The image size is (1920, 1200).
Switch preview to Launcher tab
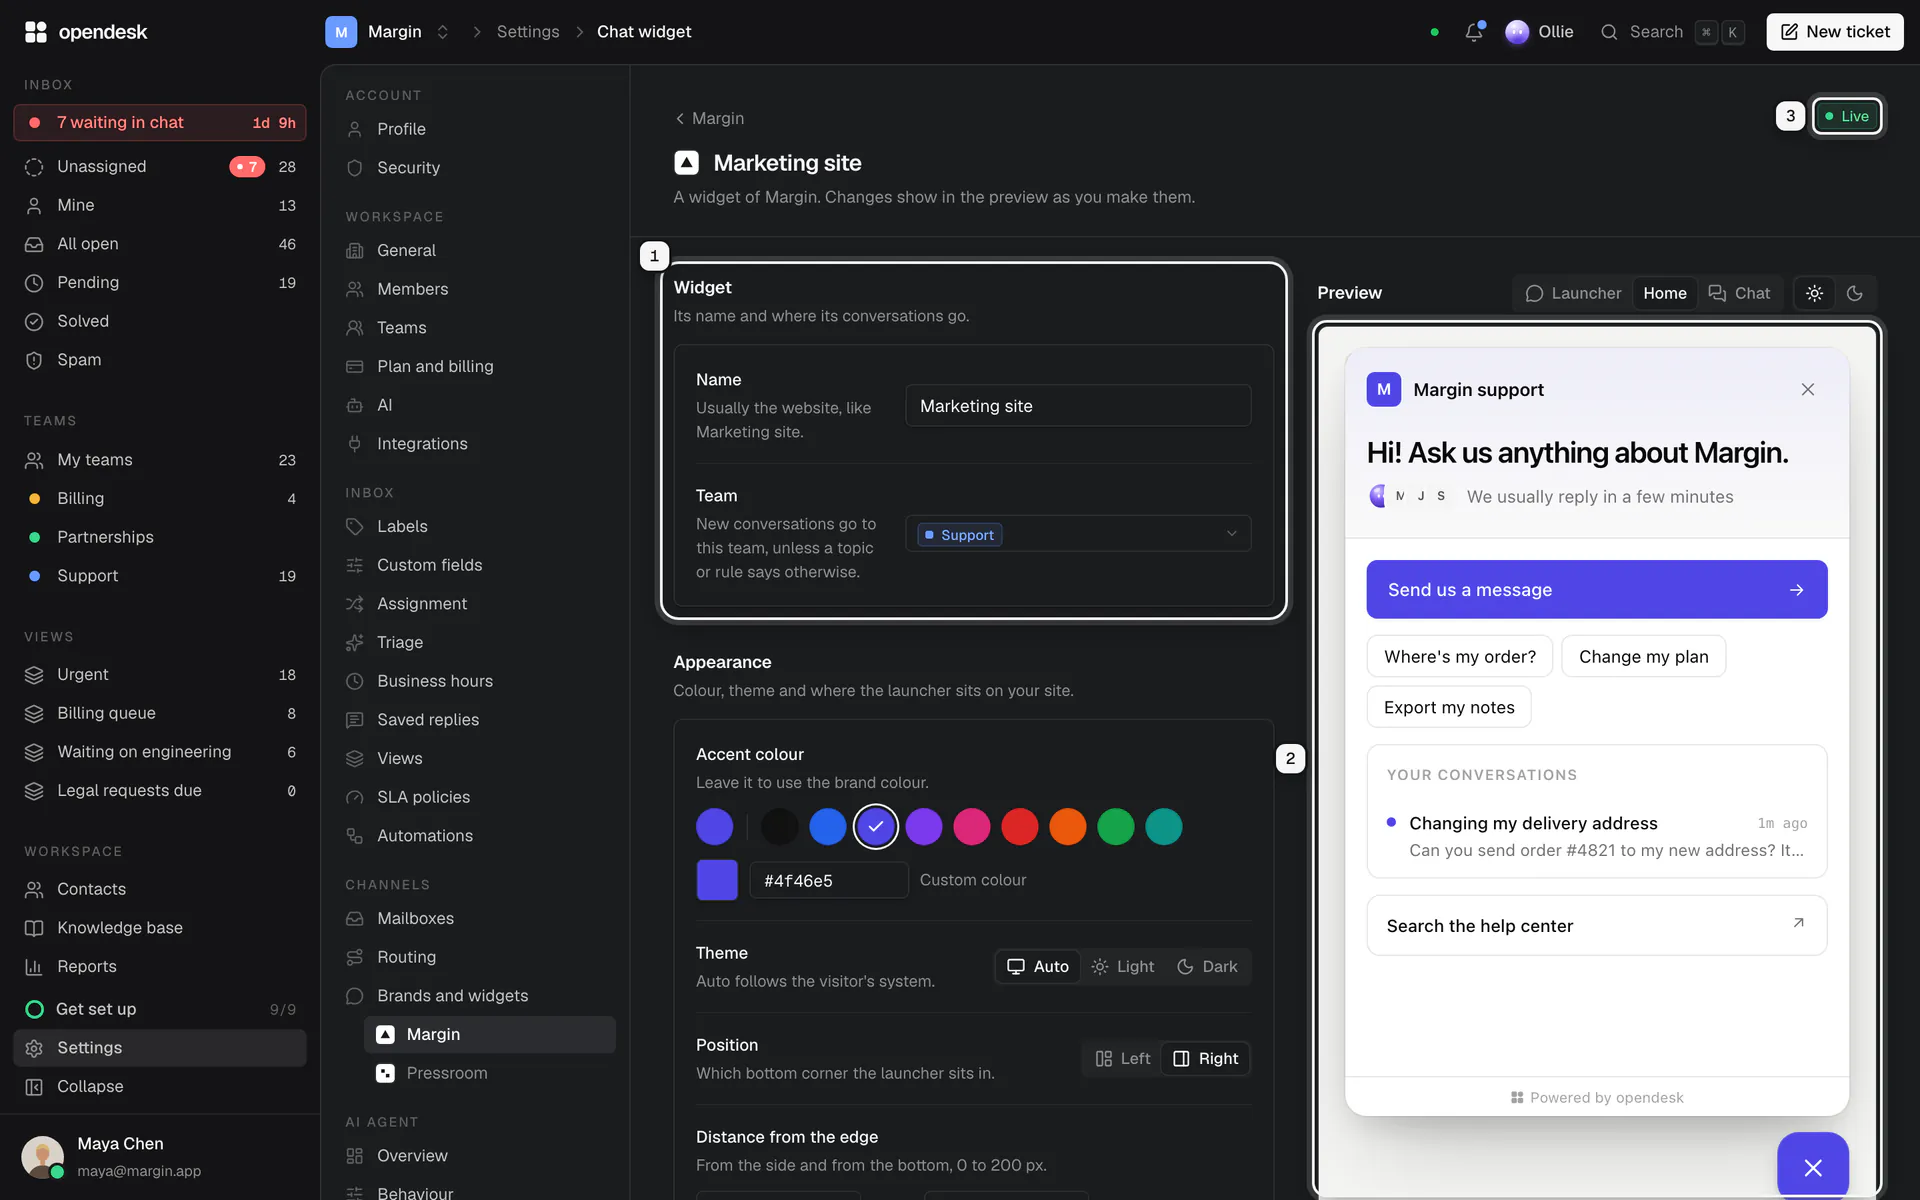click(x=1573, y=293)
